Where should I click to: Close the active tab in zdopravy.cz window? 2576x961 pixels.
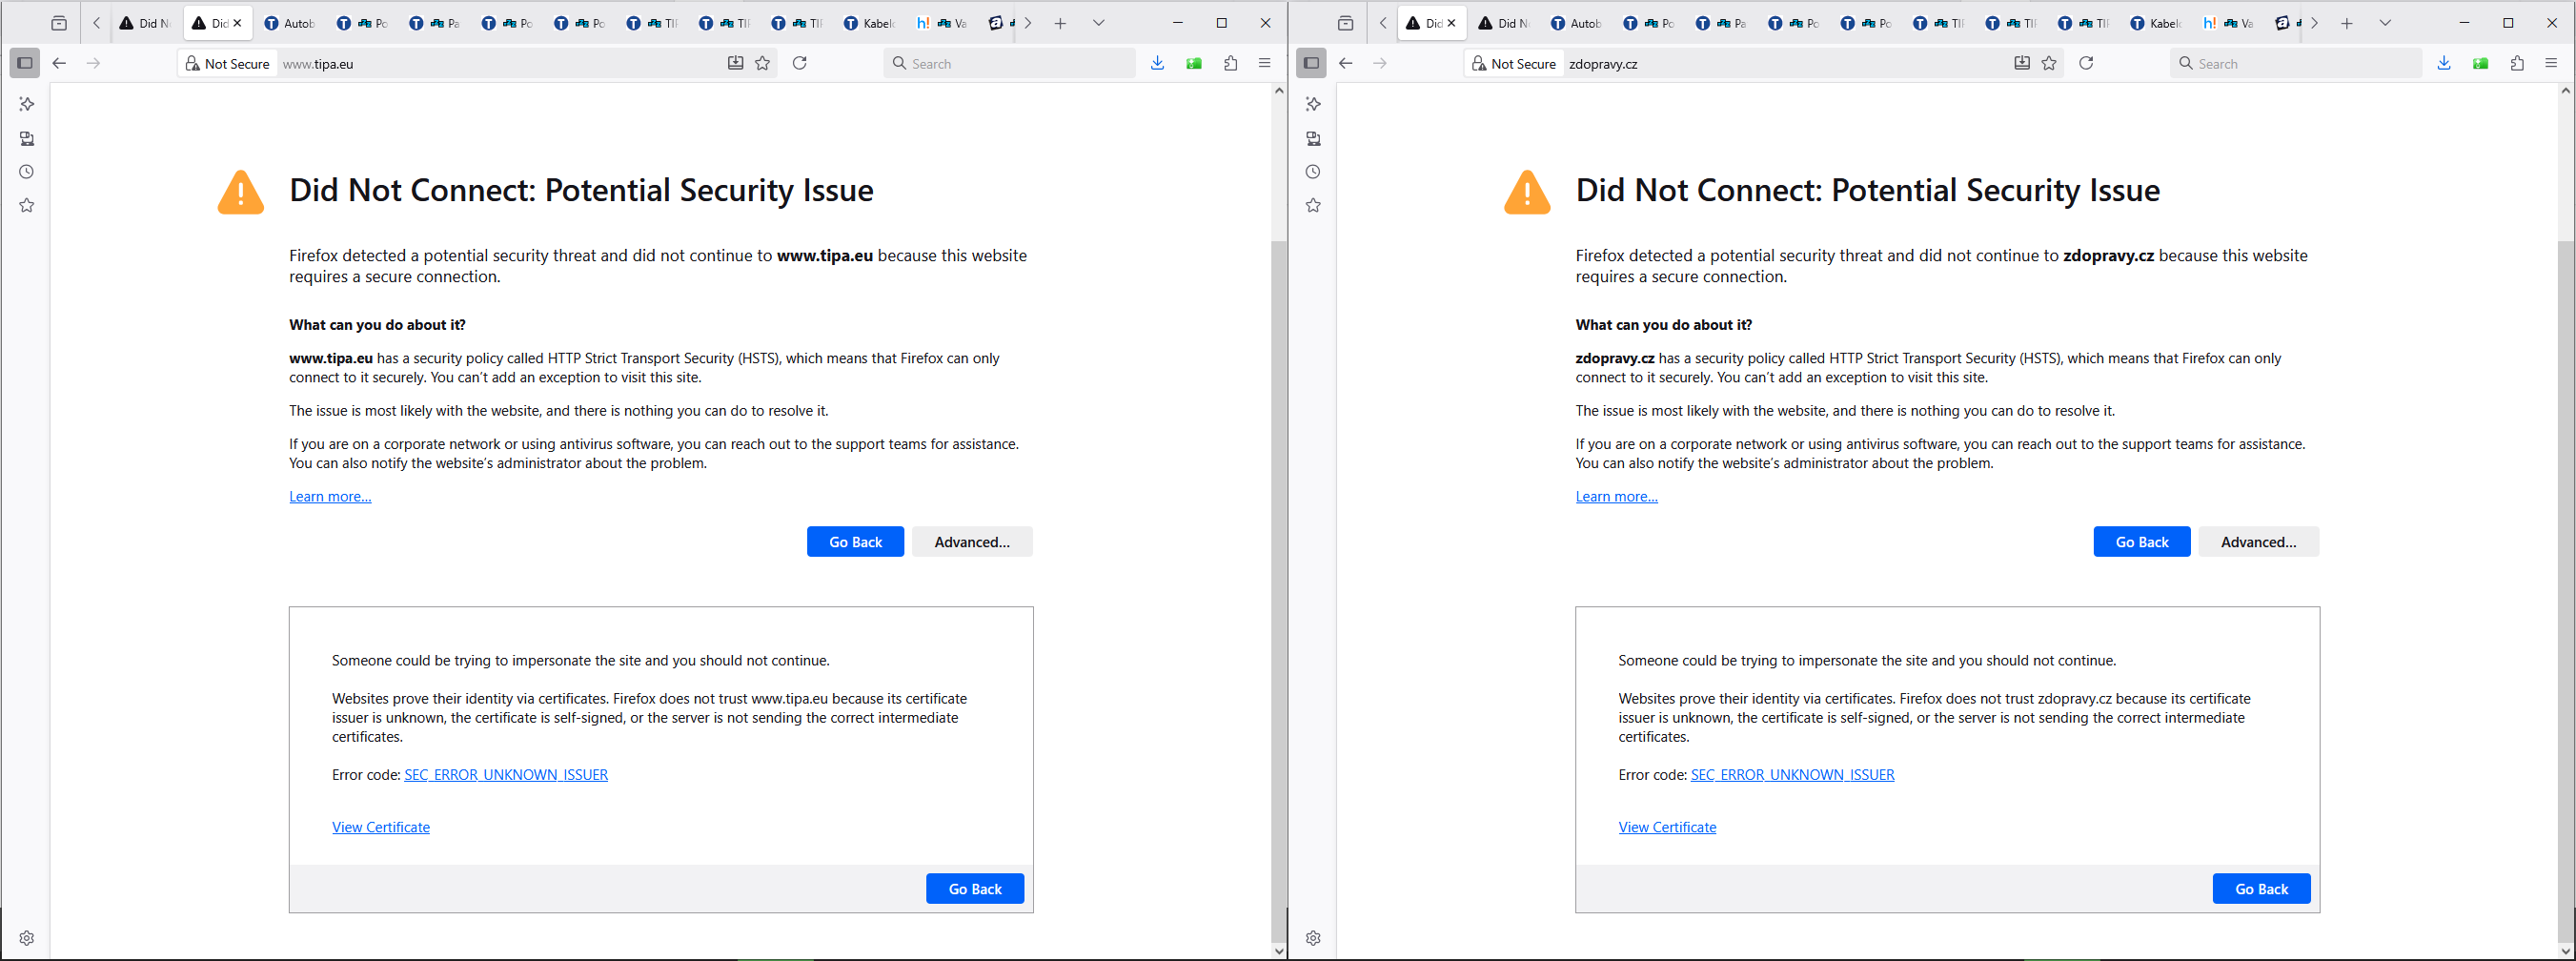pos(1451,23)
